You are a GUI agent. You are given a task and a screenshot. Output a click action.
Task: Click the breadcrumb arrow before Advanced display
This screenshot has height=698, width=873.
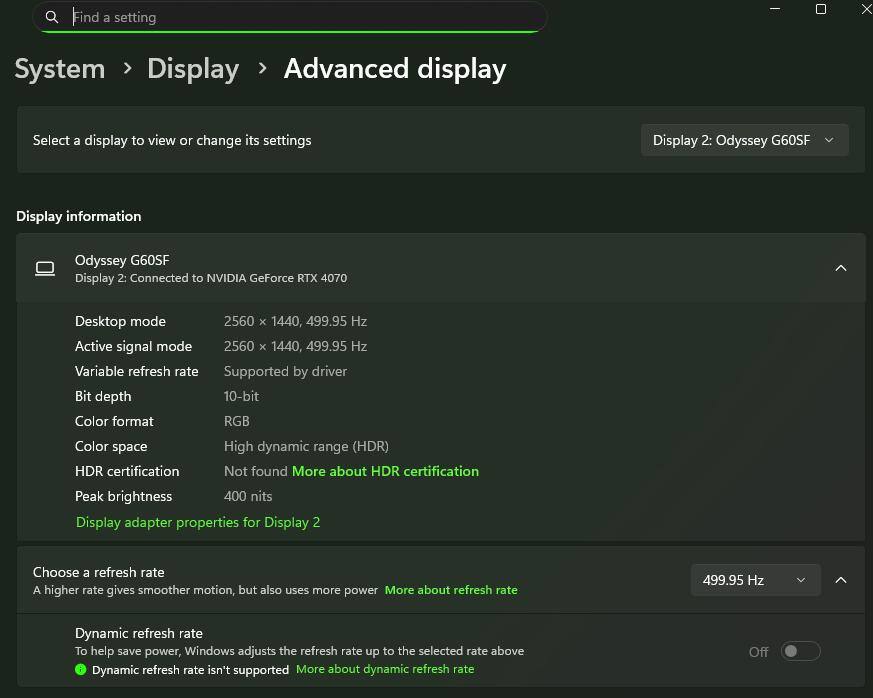pyautogui.click(x=262, y=68)
